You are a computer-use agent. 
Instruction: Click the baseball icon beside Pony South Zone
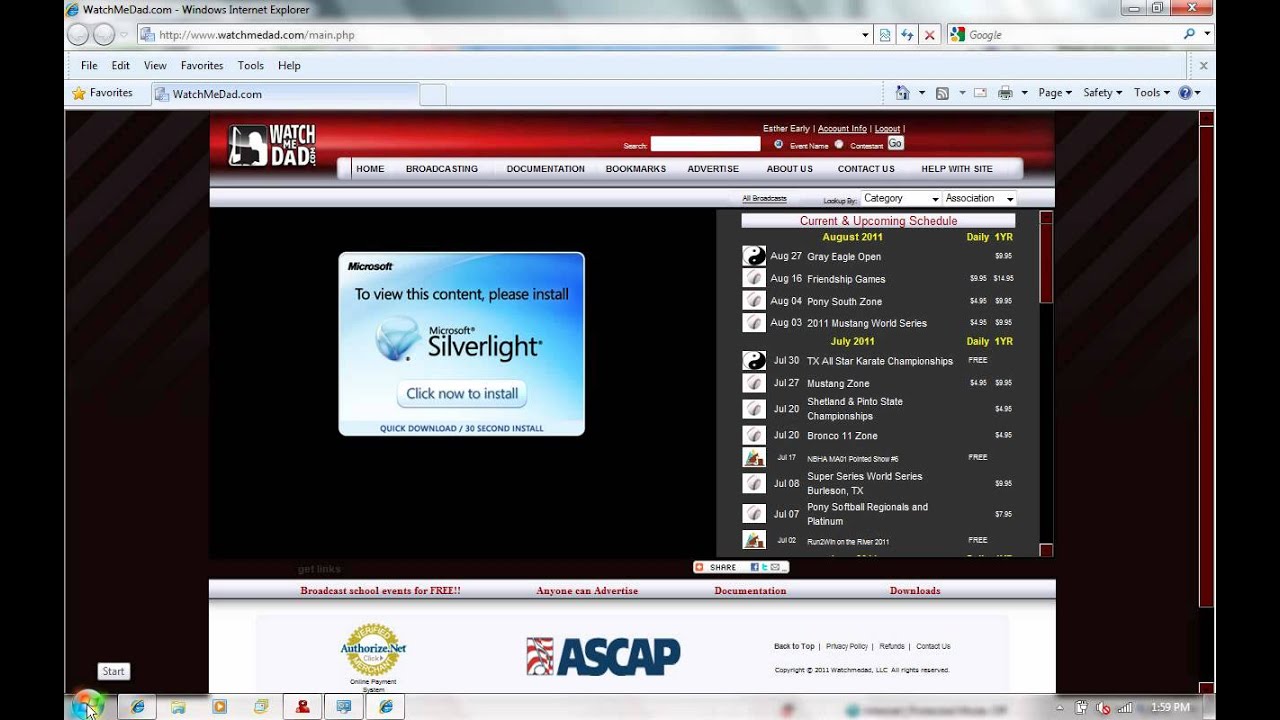(x=754, y=300)
